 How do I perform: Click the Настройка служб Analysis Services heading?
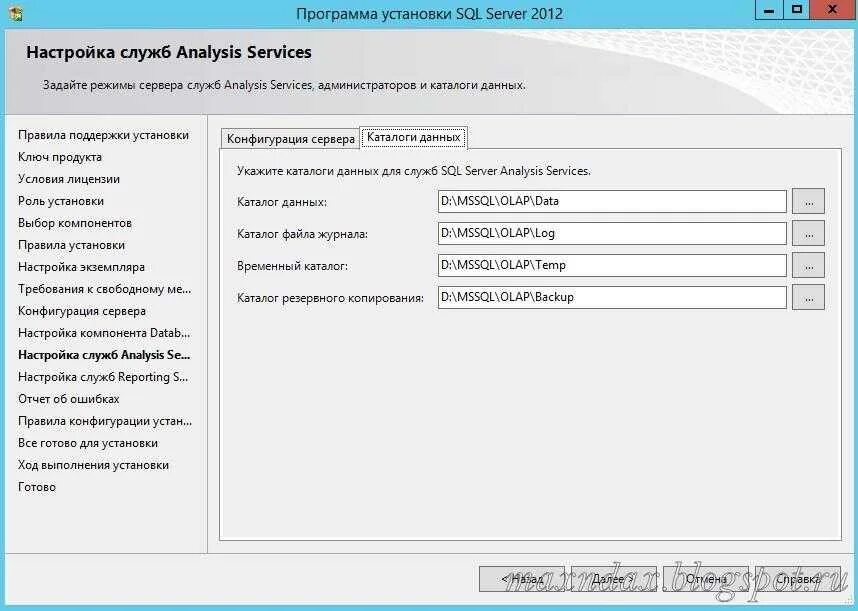click(x=169, y=53)
